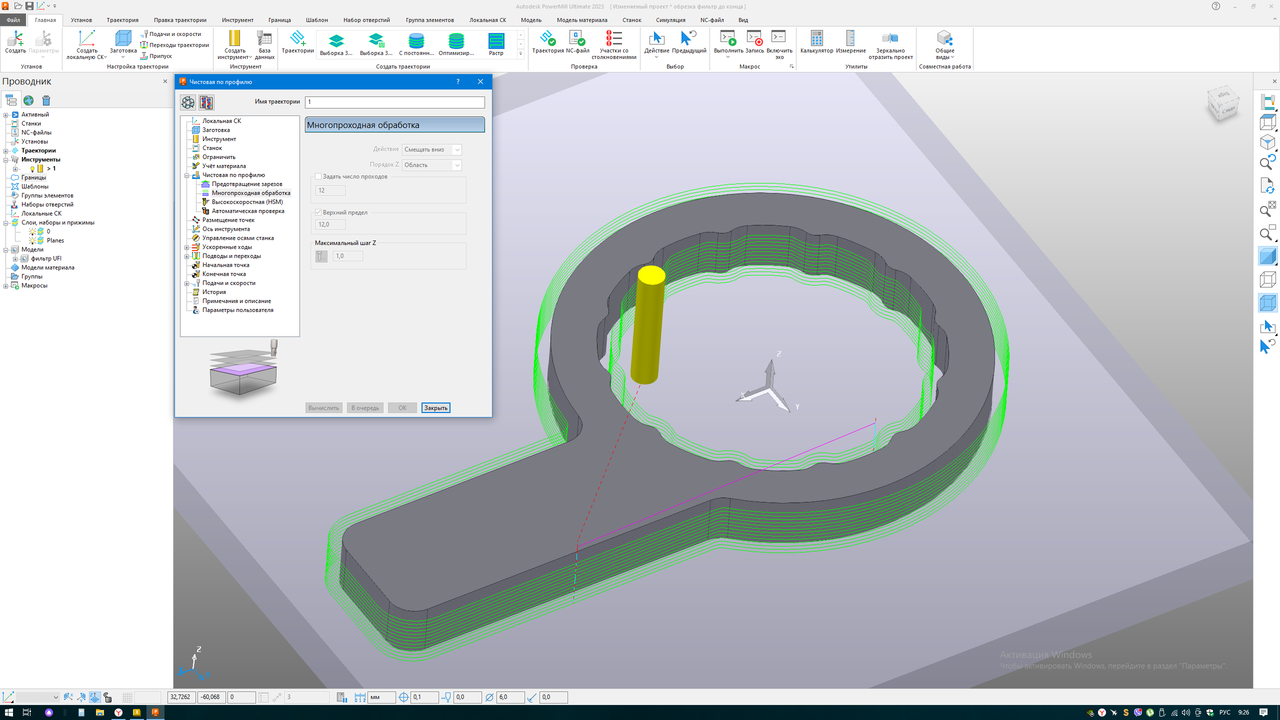Select Начальная точка in dialog tree

click(x=226, y=265)
